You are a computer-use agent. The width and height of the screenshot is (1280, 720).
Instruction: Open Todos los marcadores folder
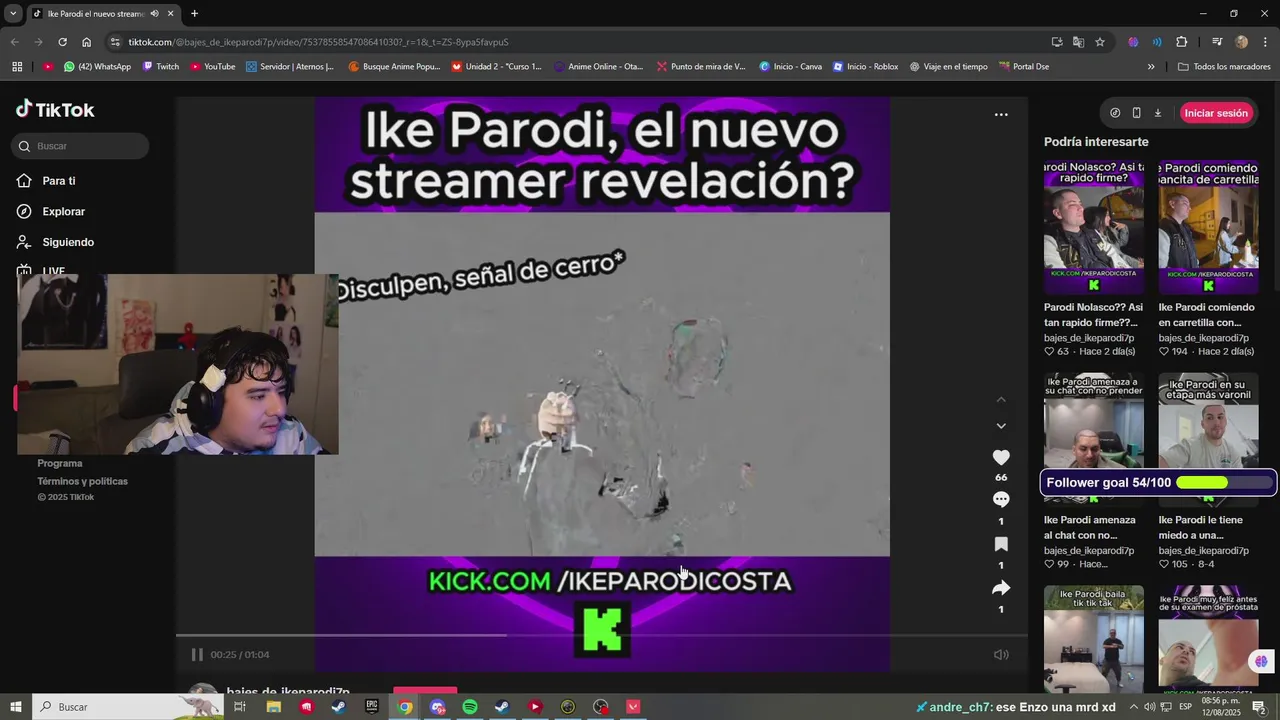(x=1224, y=67)
